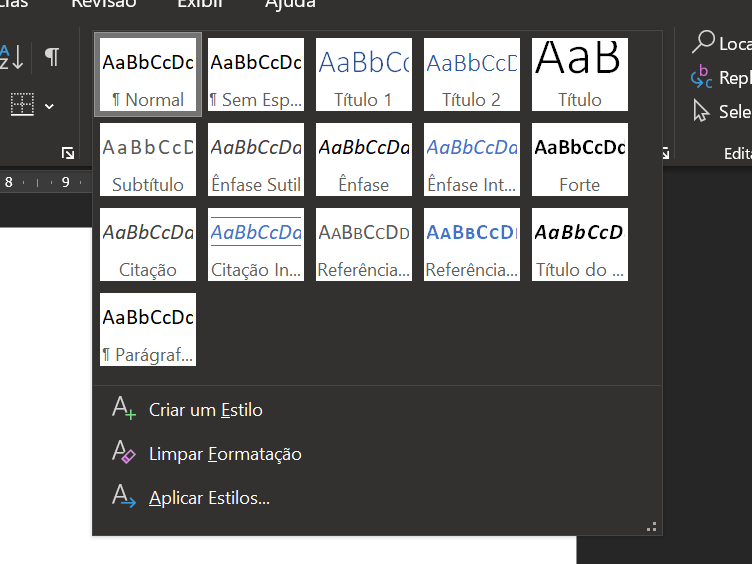Image resolution: width=752 pixels, height=564 pixels.
Task: Toggle show paragraph marks pilcrow
Action: click(51, 56)
